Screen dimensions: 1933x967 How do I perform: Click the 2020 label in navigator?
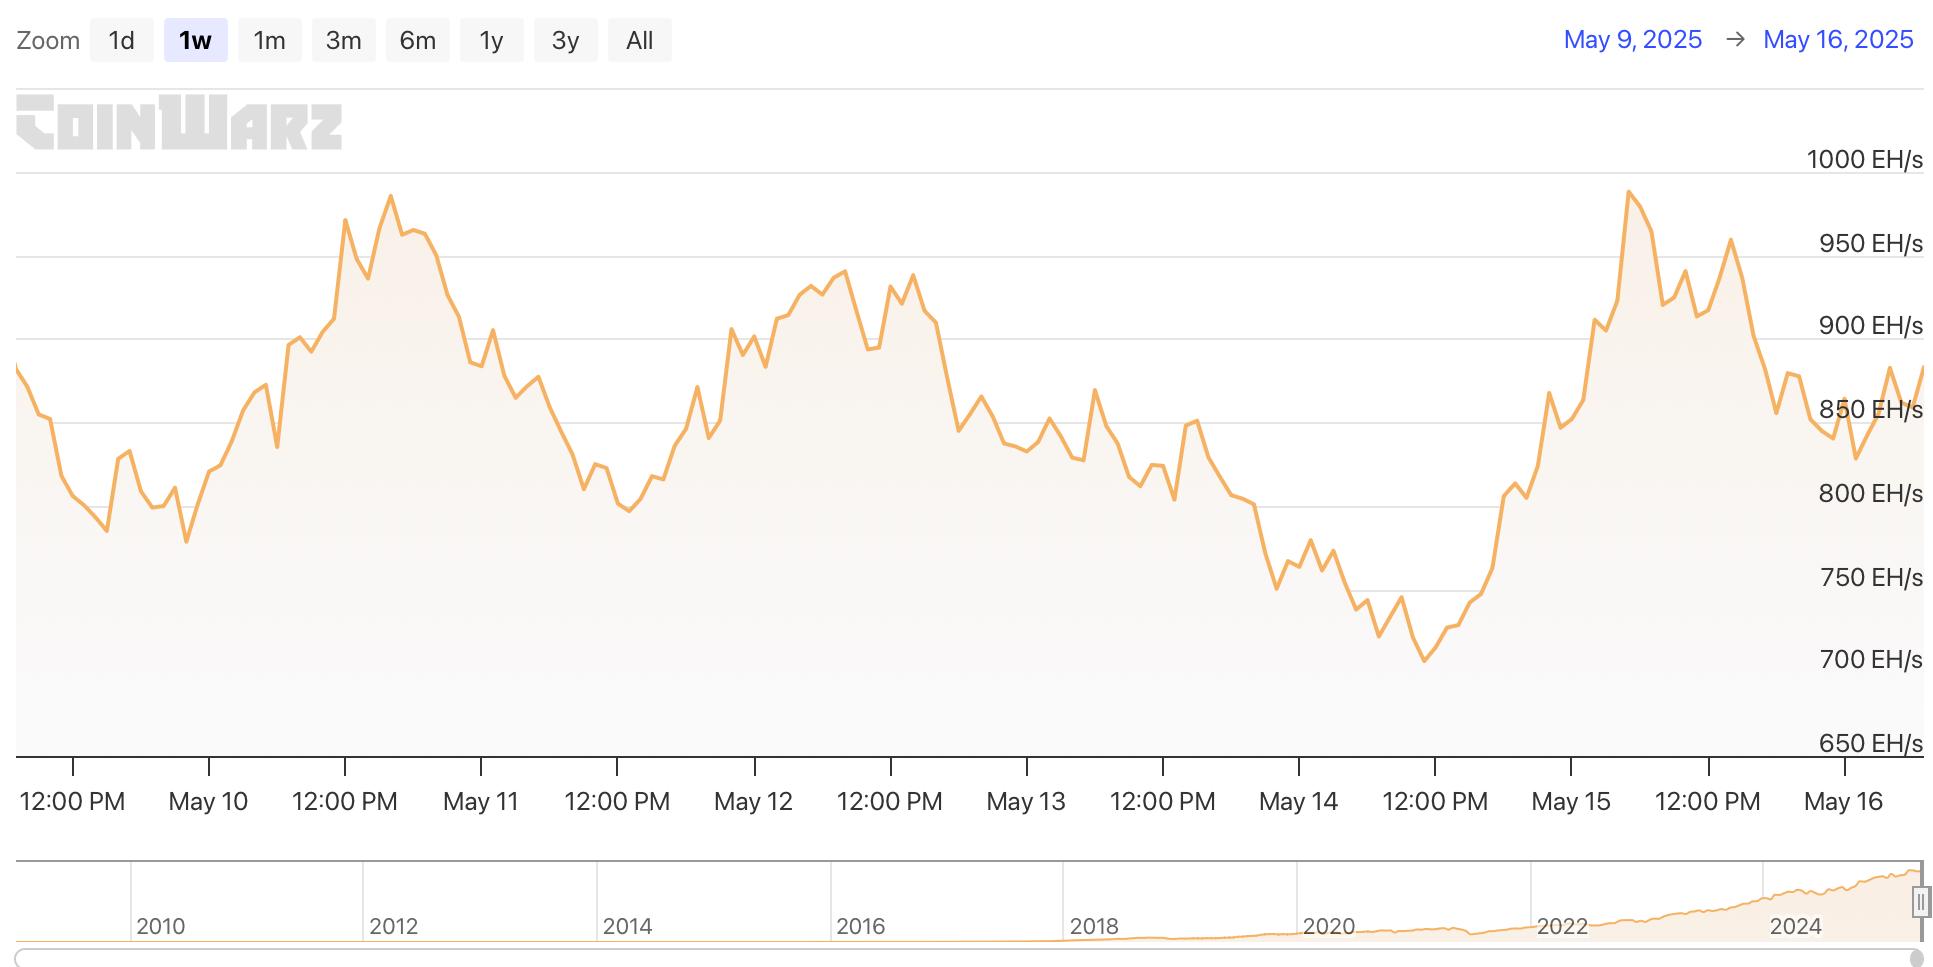[x=1329, y=926]
